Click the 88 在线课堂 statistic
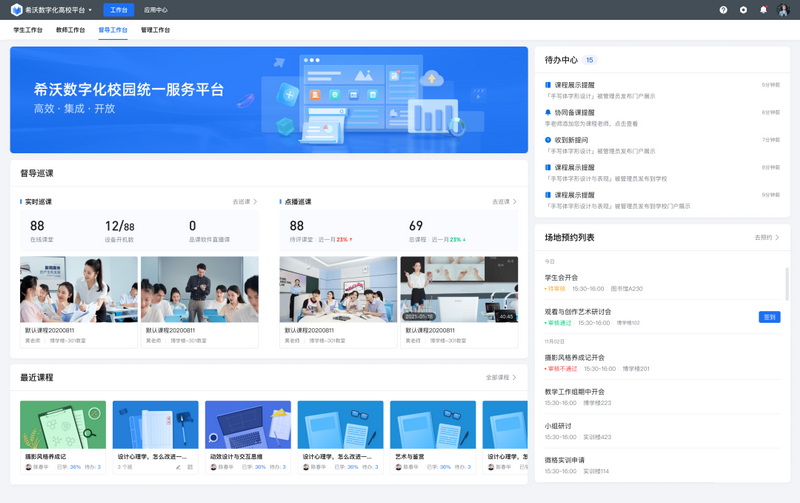Image resolution: width=800 pixels, height=503 pixels. coord(41,231)
